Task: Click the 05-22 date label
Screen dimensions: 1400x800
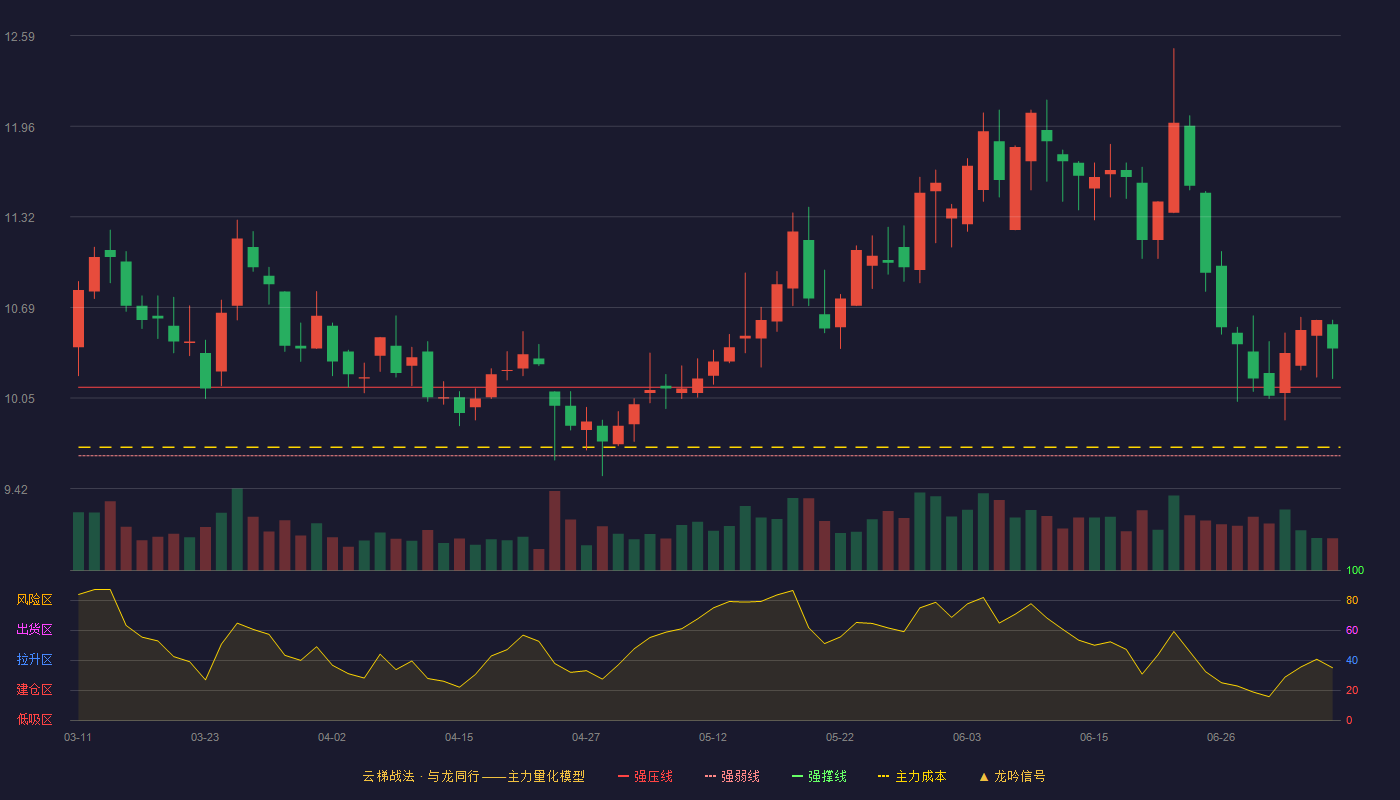Action: point(840,737)
